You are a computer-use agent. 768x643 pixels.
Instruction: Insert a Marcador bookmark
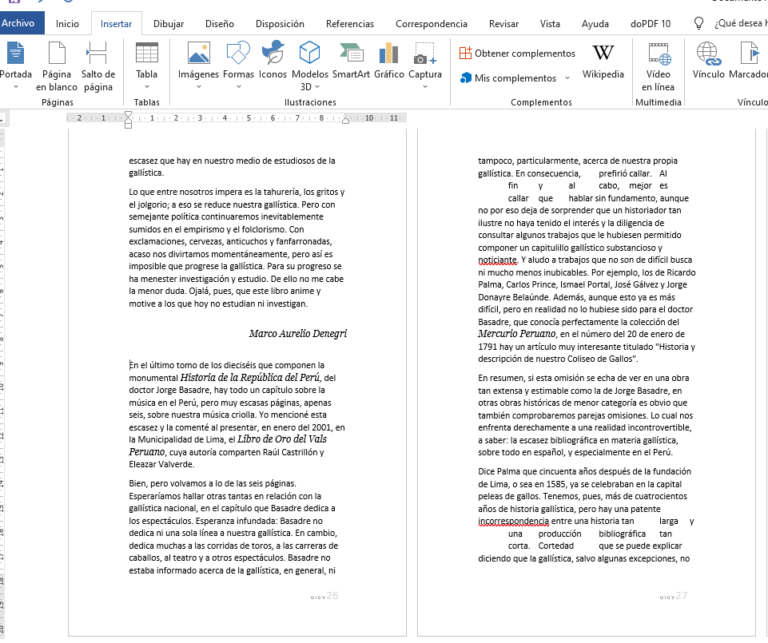click(748, 61)
